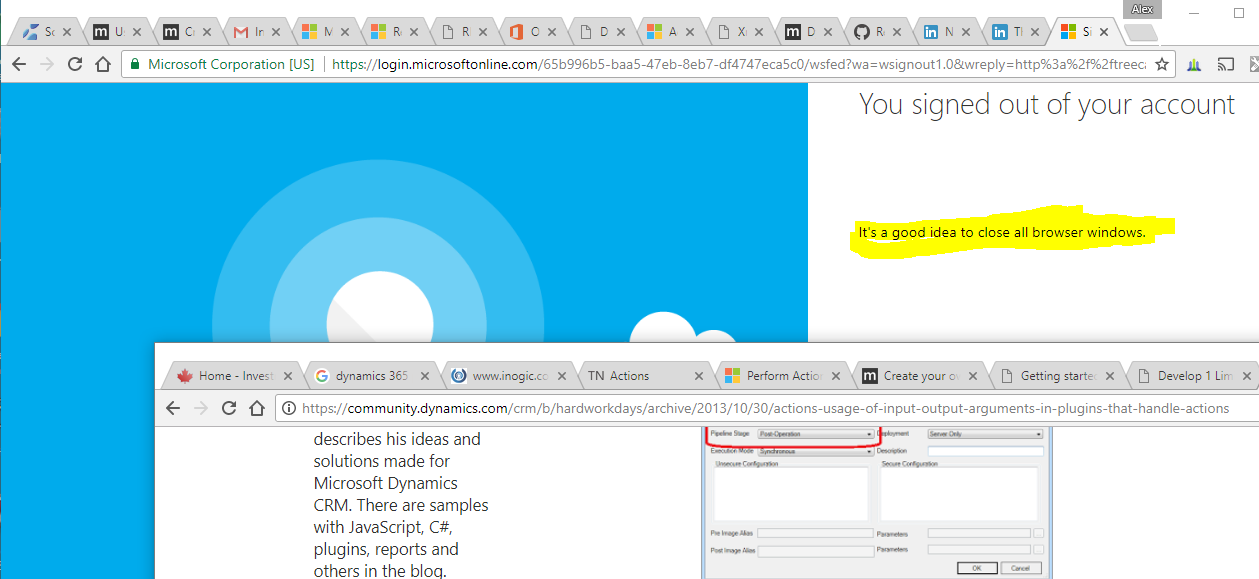Image resolution: width=1259 pixels, height=579 pixels.
Task: Close the active sign-out tab labeled Si
Action: [x=1104, y=33]
